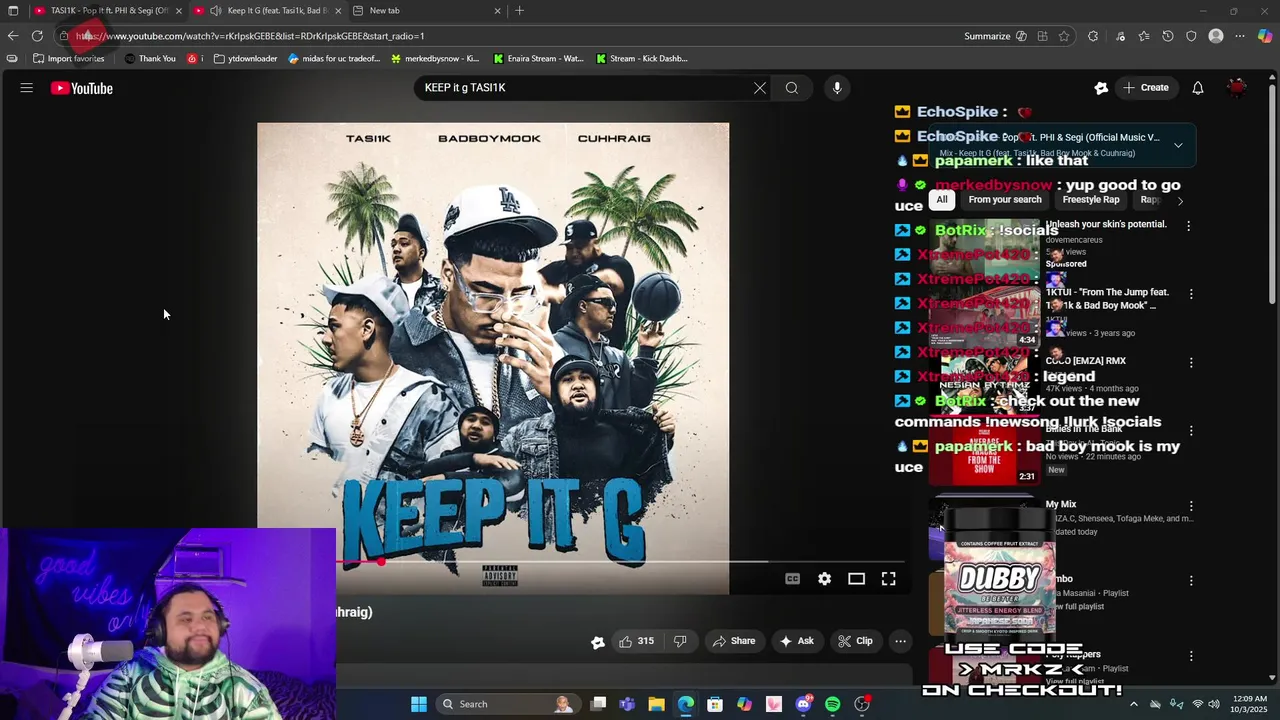Open browser essentials shield icon

click(x=1191, y=36)
